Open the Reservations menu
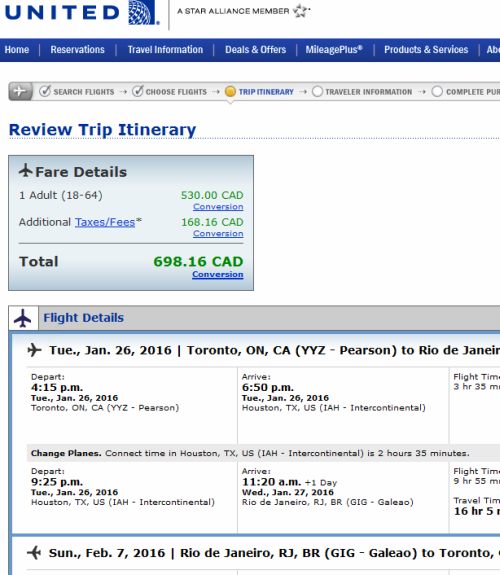Image resolution: width=500 pixels, height=575 pixels. point(77,50)
